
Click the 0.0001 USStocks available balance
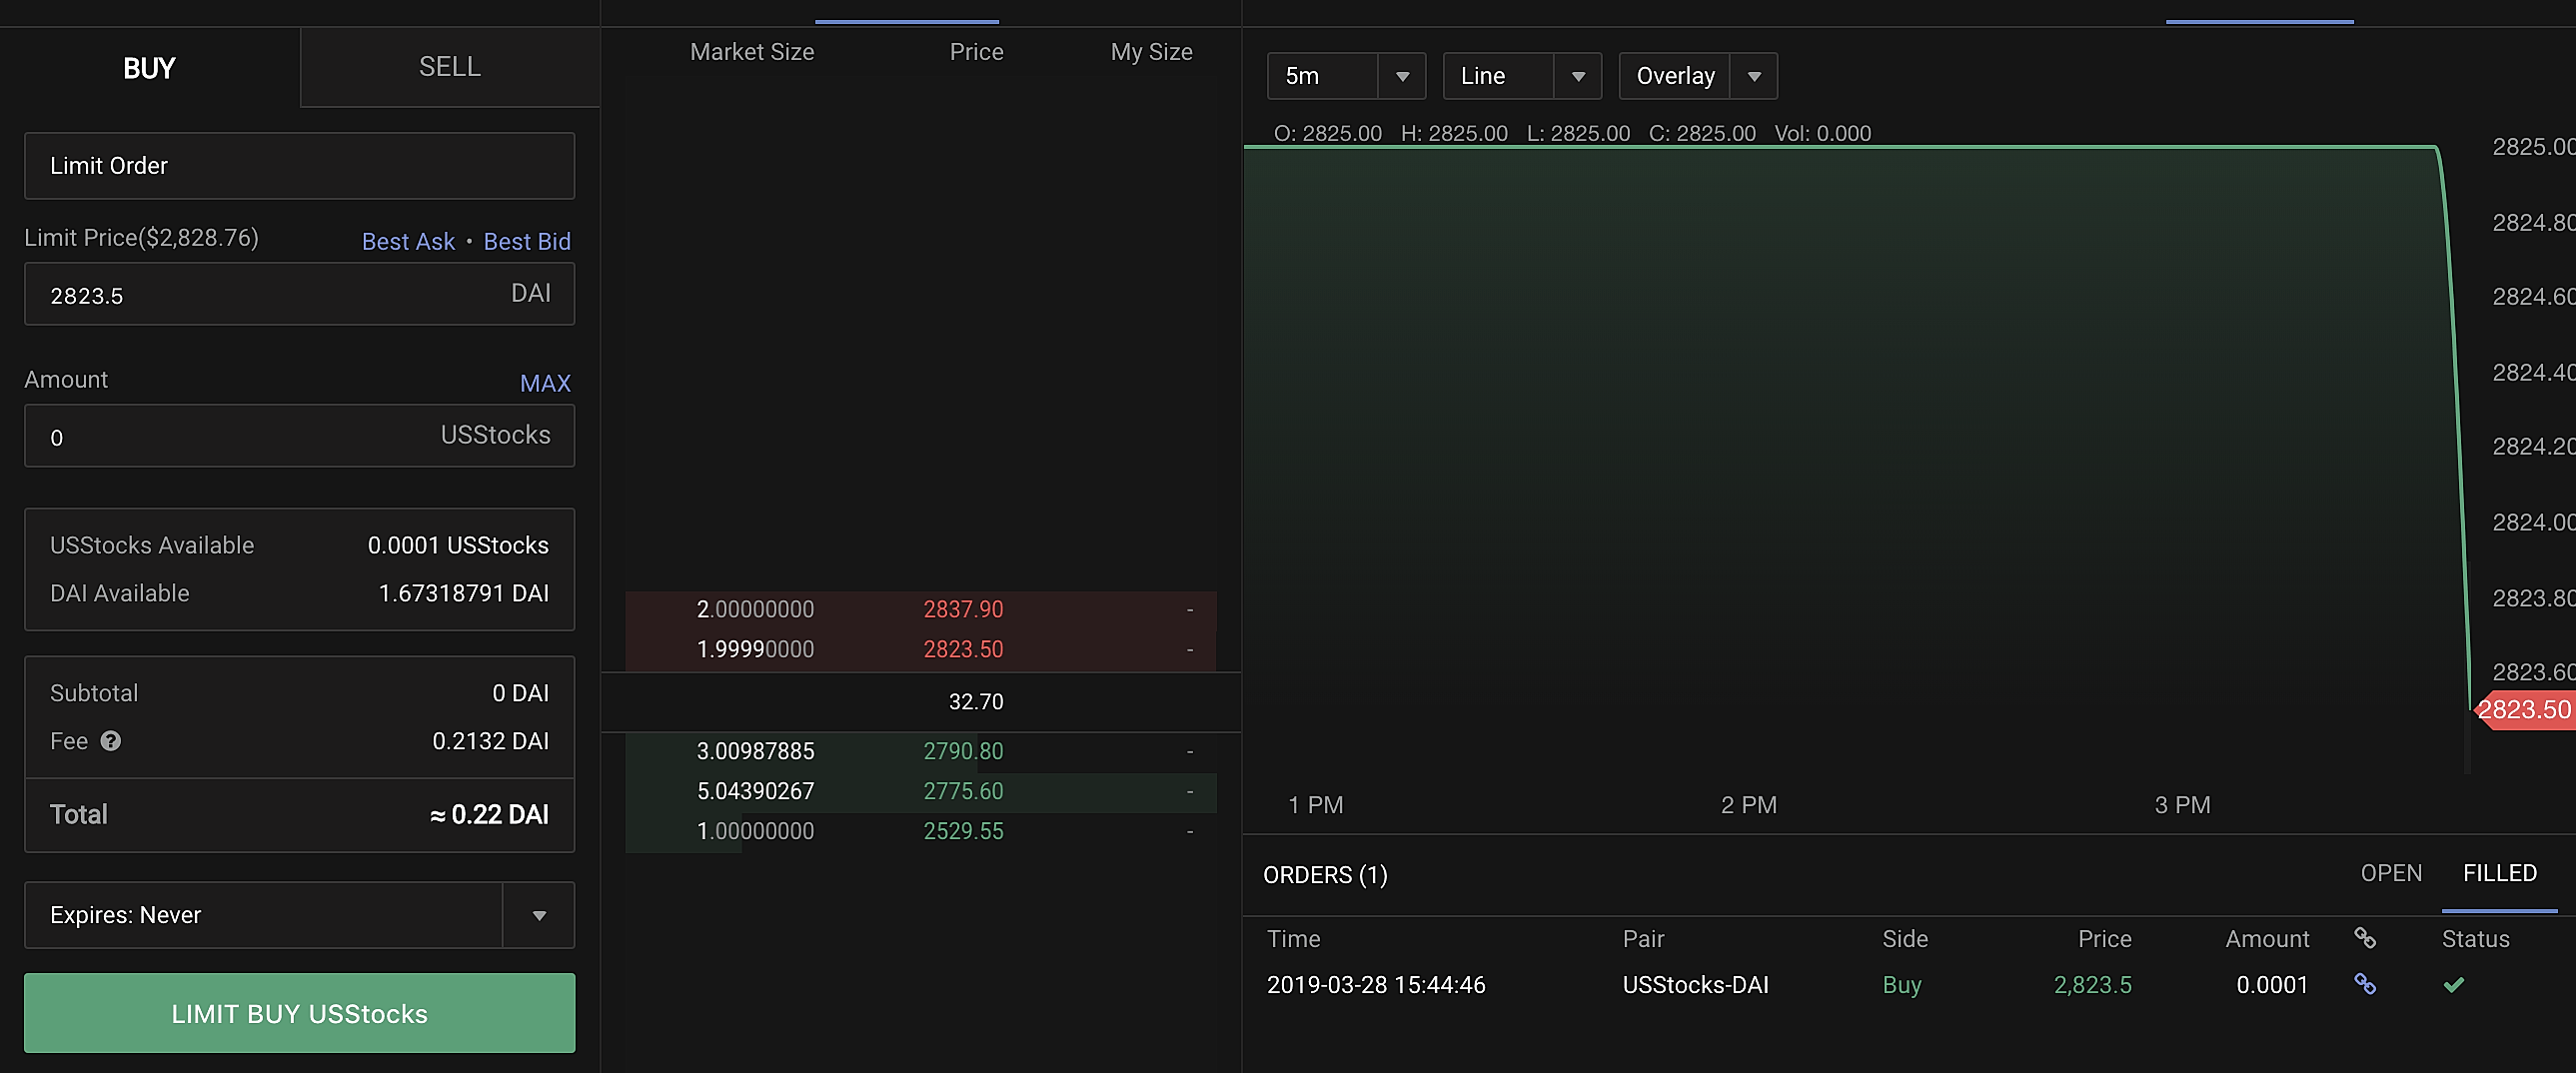pos(458,545)
